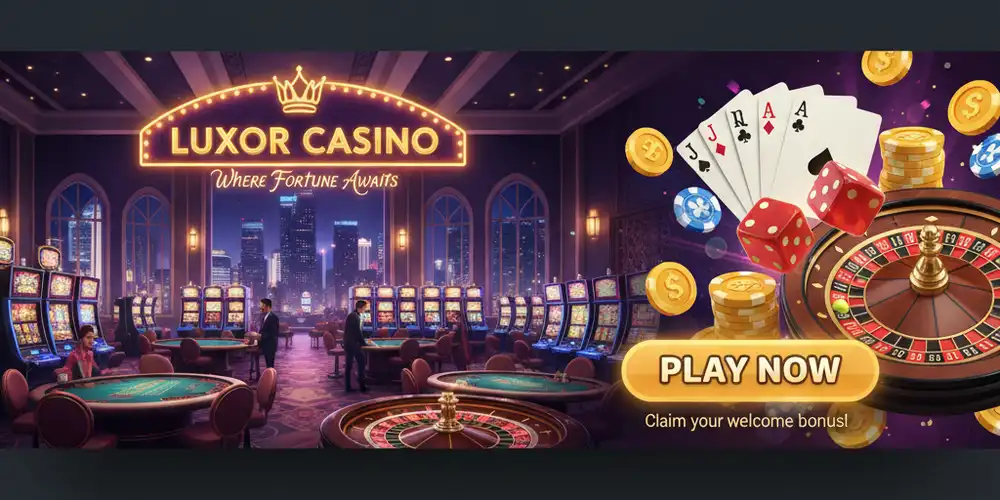Click the red die touching the gold chip stack

click(x=775, y=235)
